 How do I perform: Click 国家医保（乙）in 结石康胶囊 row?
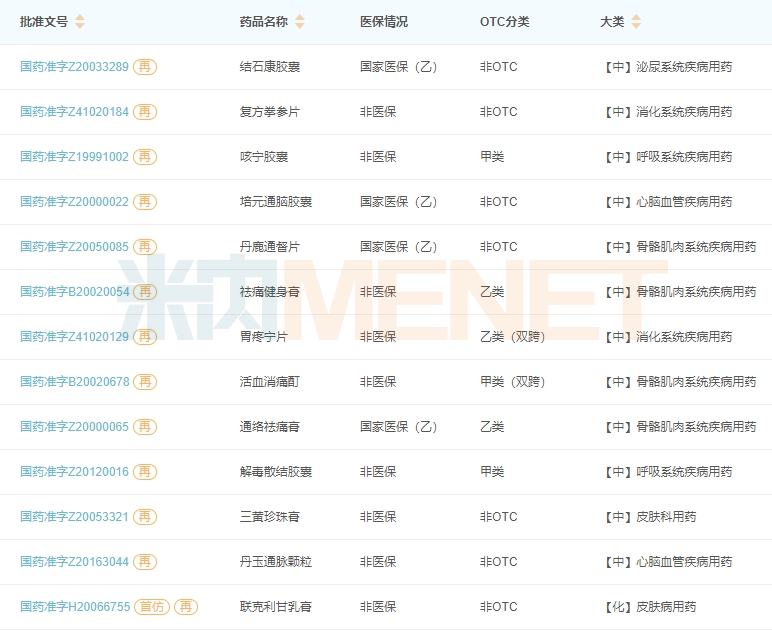(399, 66)
